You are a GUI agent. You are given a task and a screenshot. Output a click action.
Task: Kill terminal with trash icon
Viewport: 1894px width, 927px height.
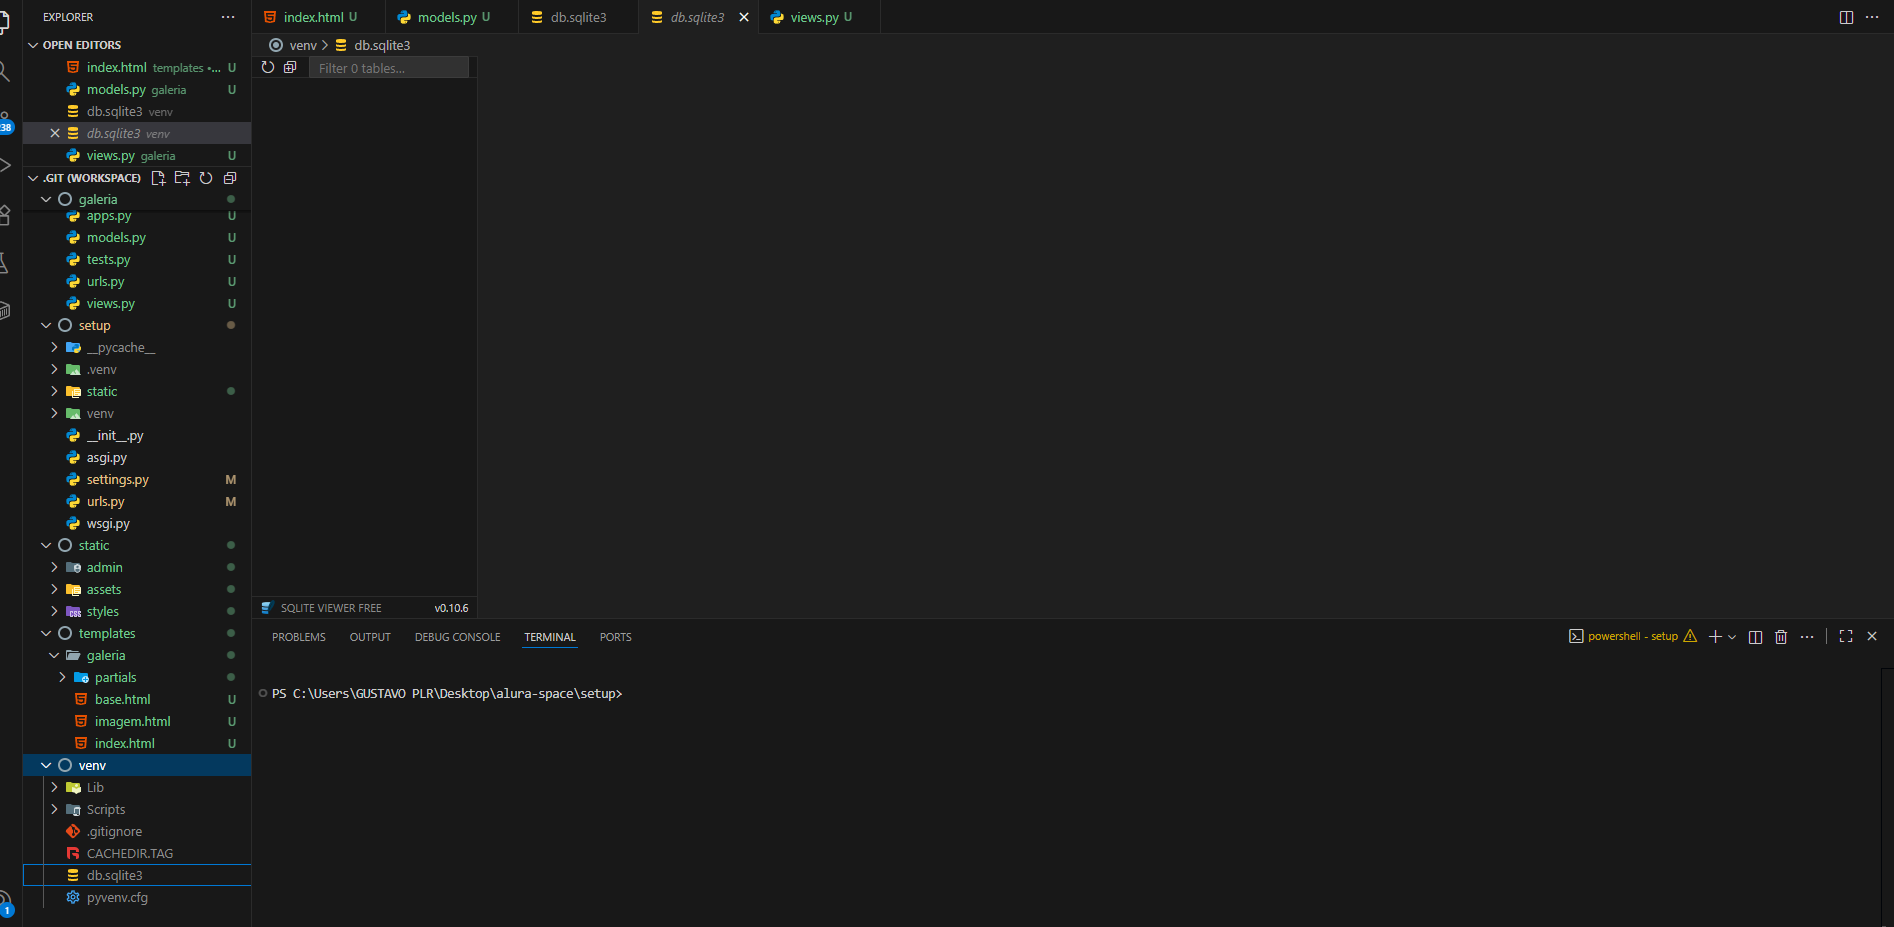tap(1781, 637)
